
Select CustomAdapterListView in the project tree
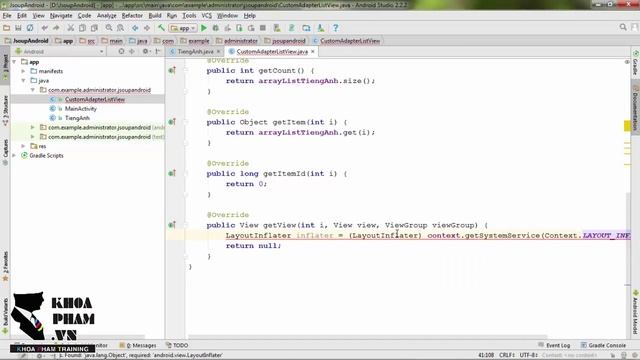click(x=95, y=99)
